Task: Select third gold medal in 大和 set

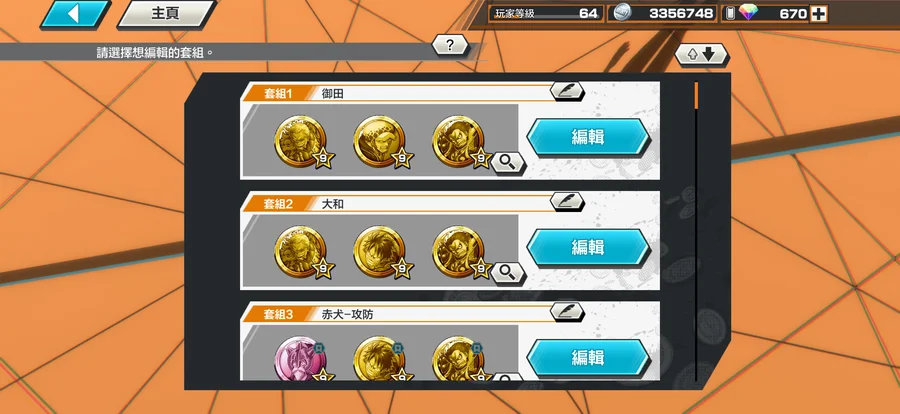Action: [458, 252]
